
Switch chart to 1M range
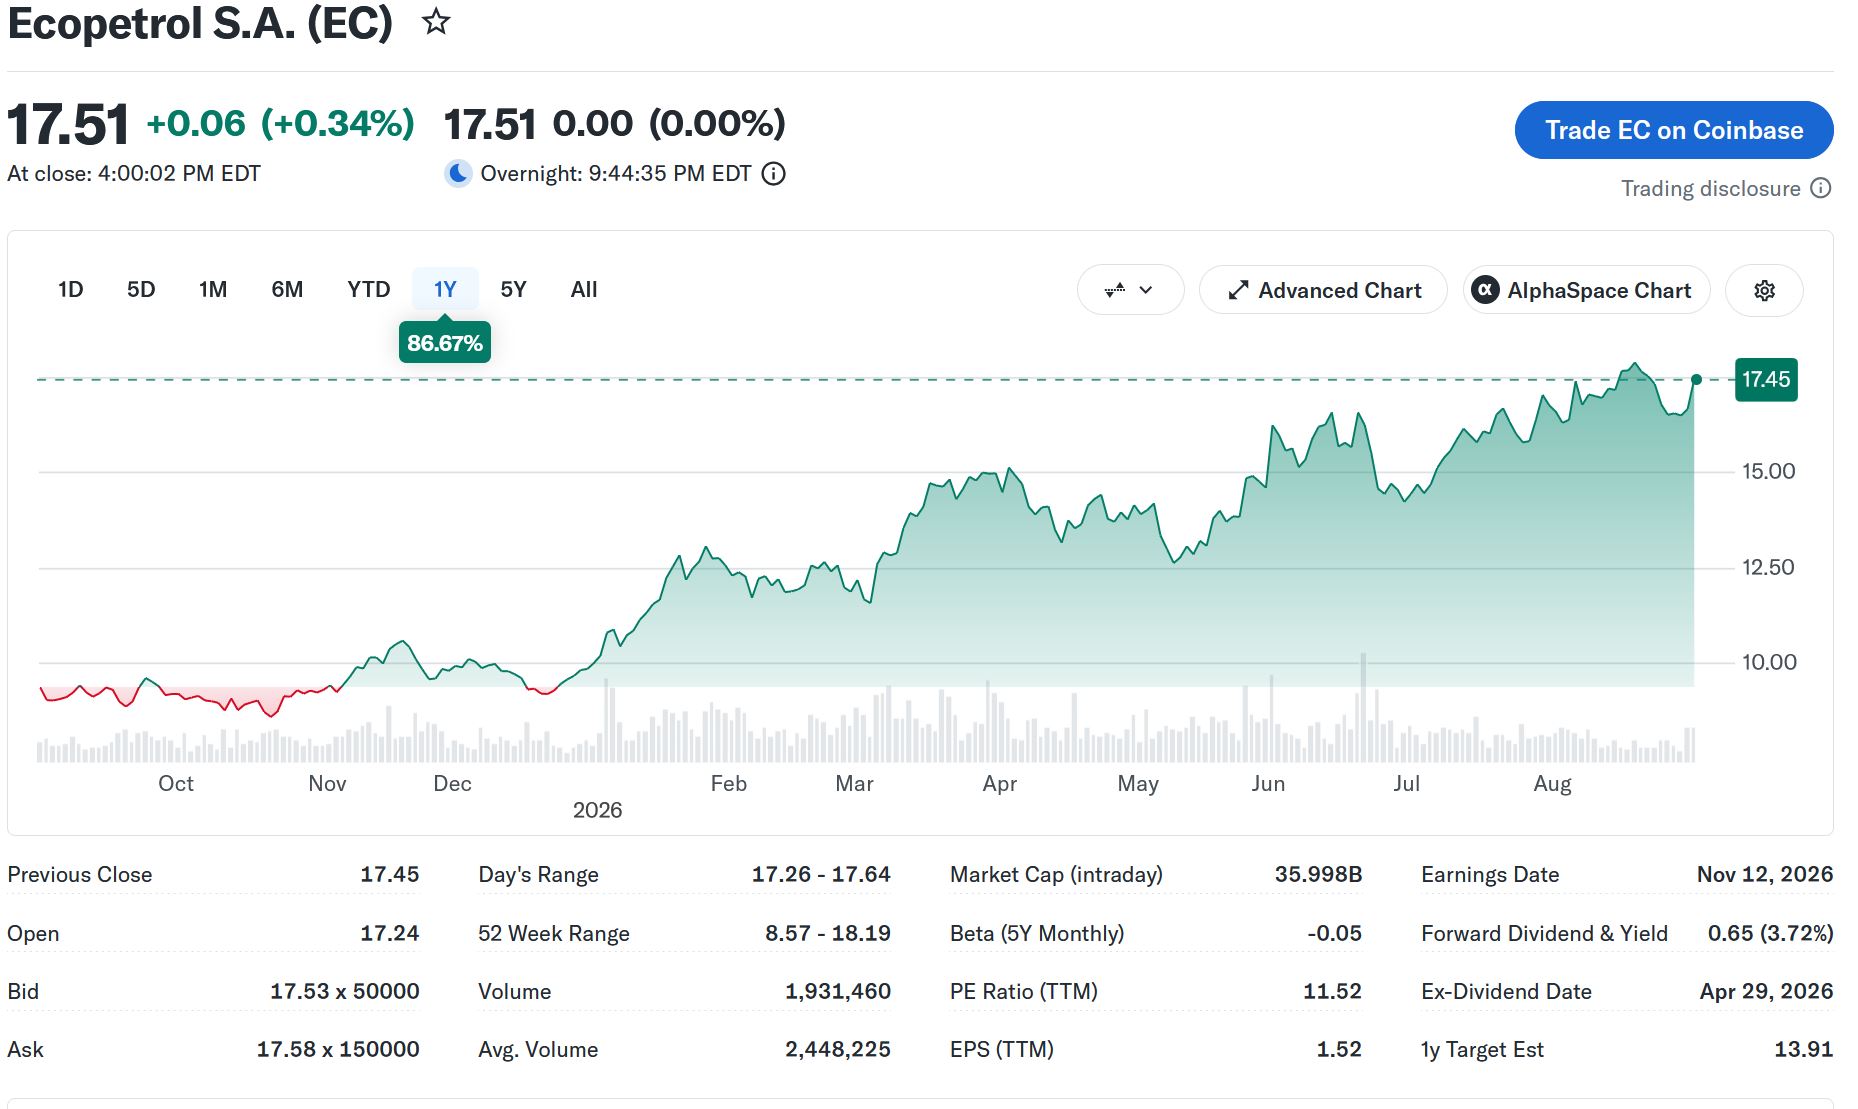[x=213, y=289]
